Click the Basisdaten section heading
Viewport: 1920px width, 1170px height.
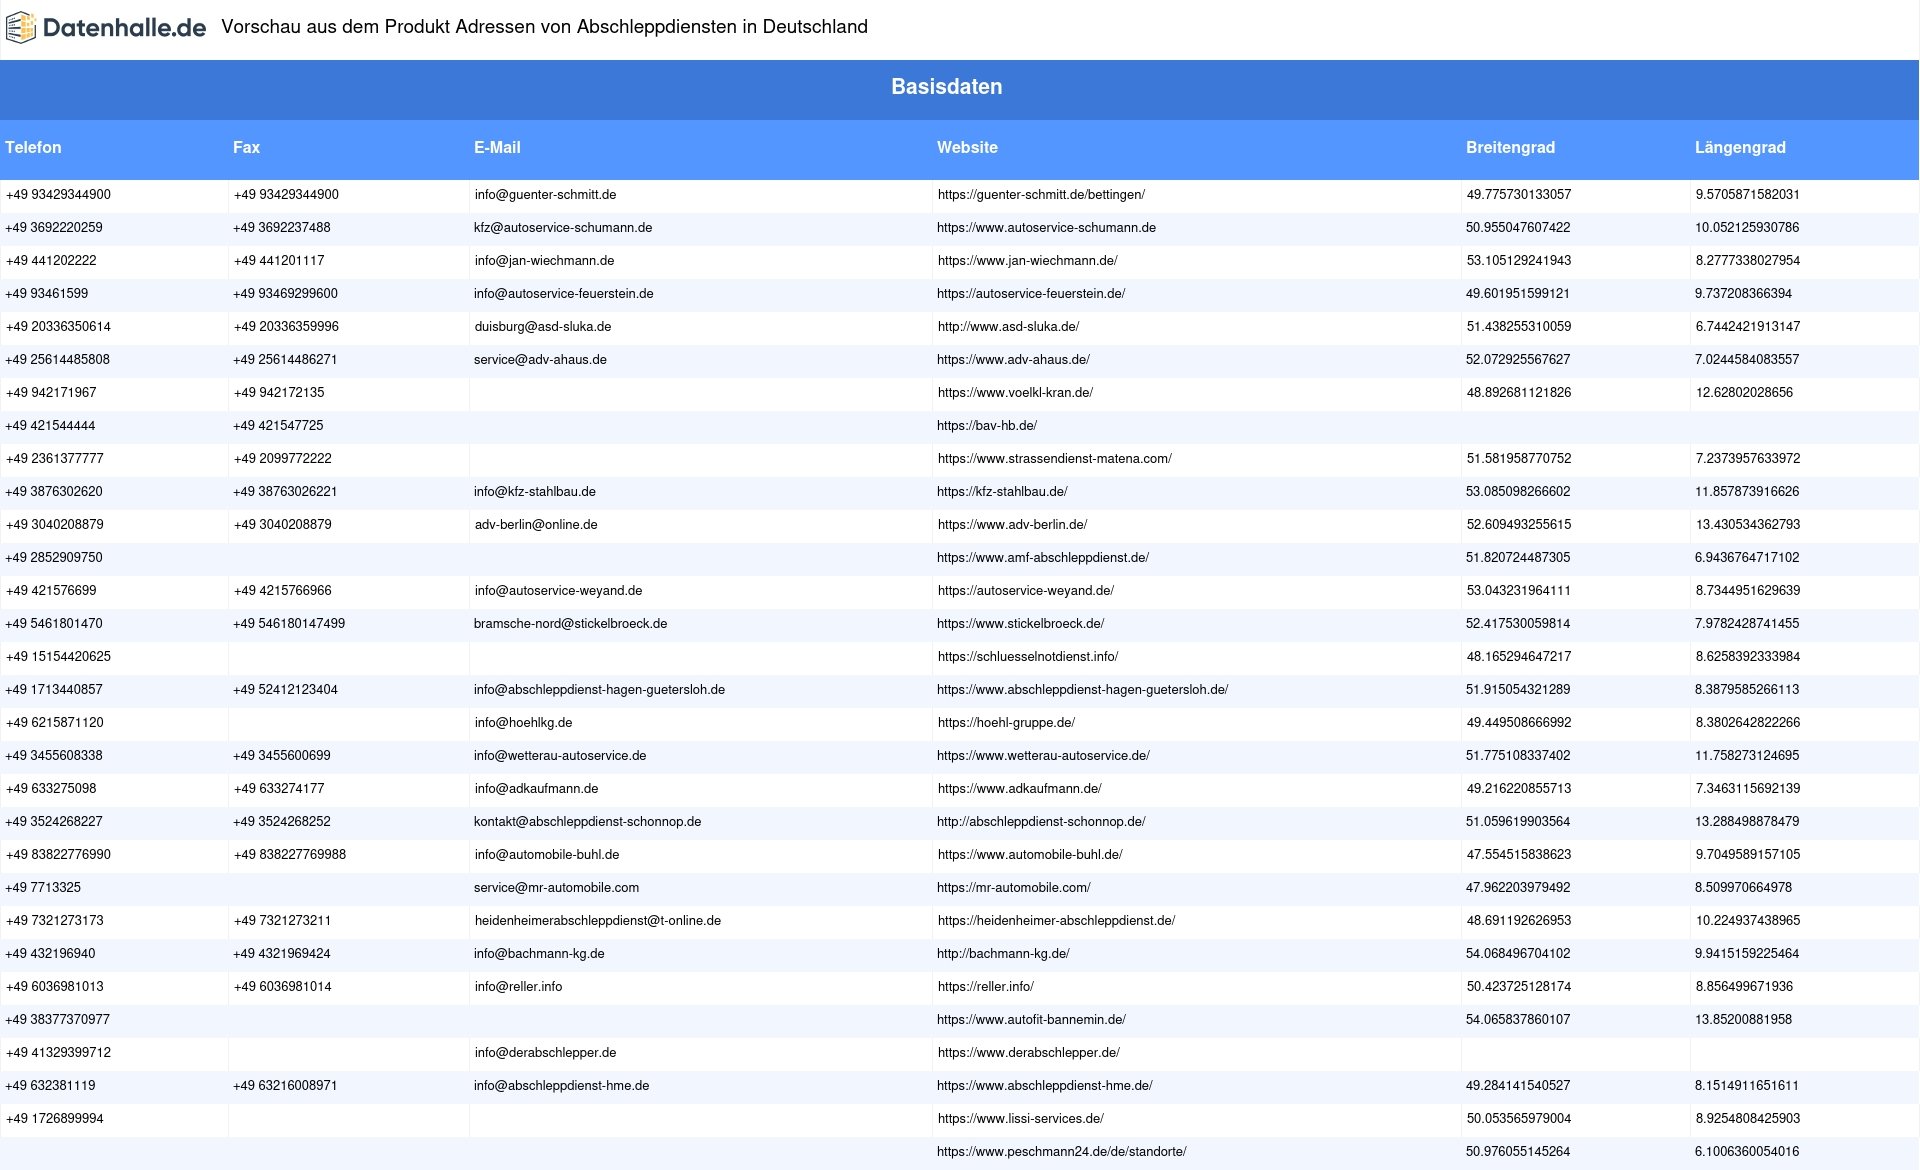946,87
